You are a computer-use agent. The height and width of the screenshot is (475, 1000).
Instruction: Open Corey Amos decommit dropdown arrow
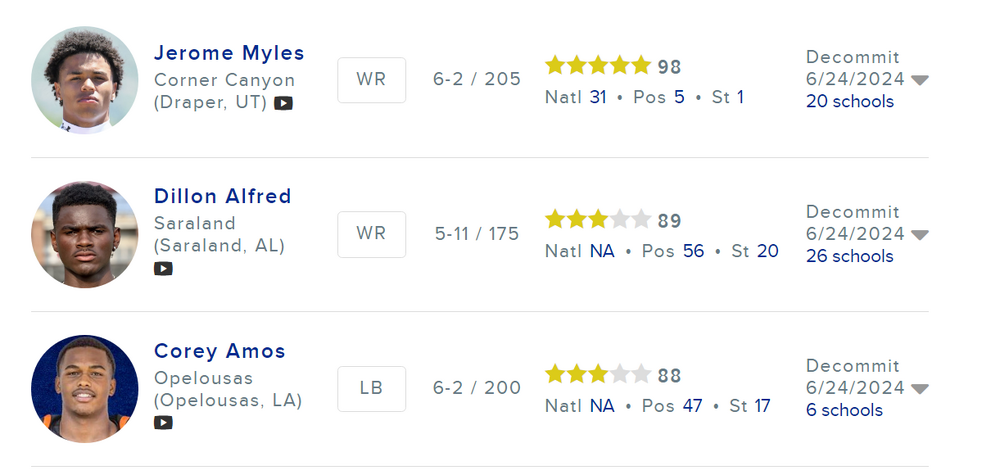pos(920,389)
